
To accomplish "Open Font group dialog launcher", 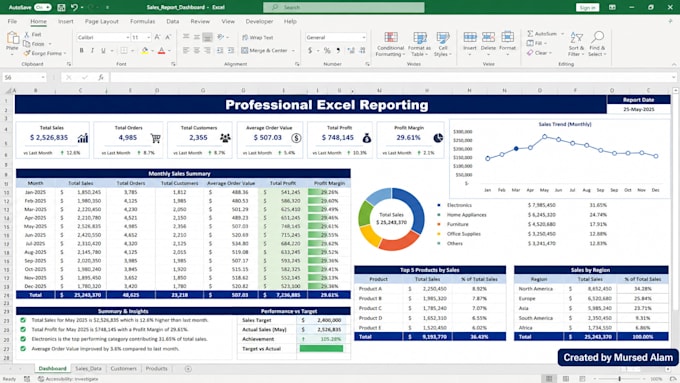I will 173,64.
